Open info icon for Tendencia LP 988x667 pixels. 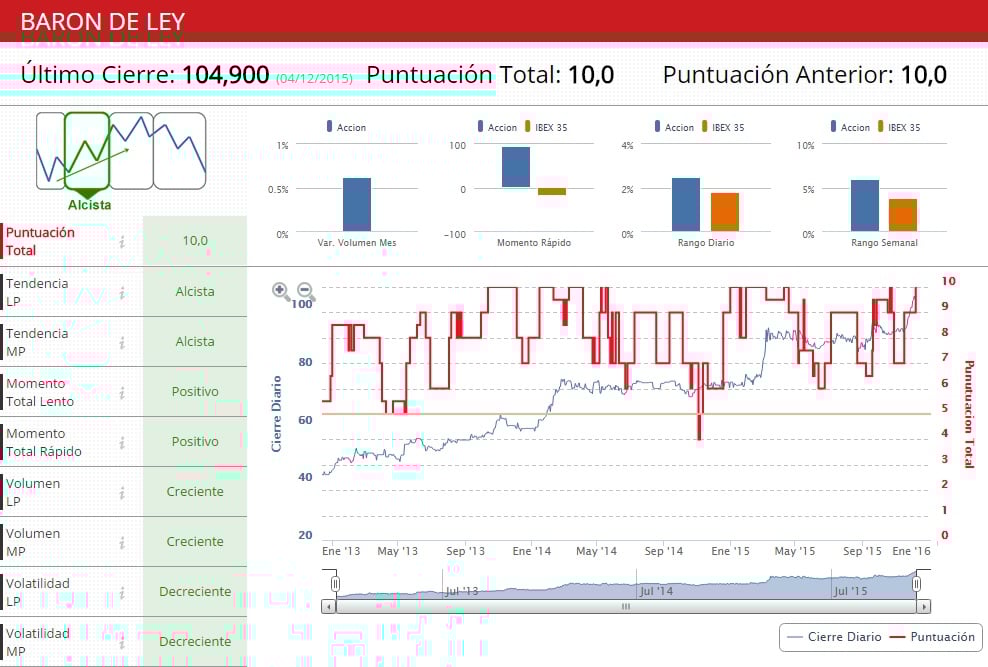point(122,292)
